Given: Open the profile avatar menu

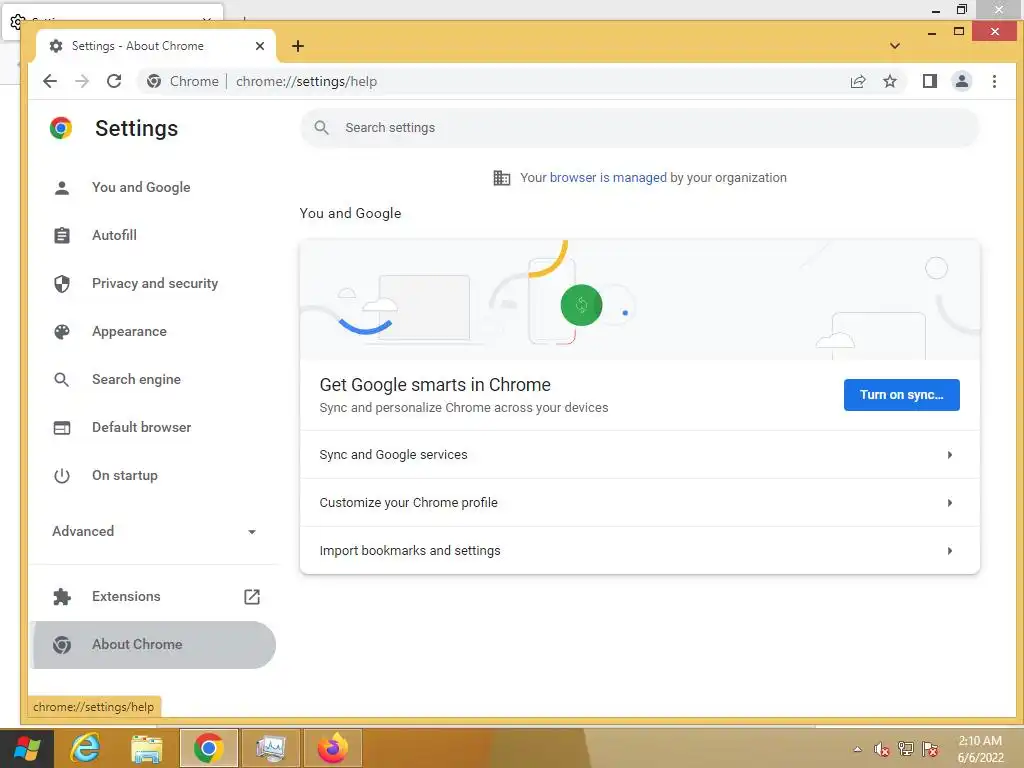Looking at the screenshot, I should (x=961, y=81).
